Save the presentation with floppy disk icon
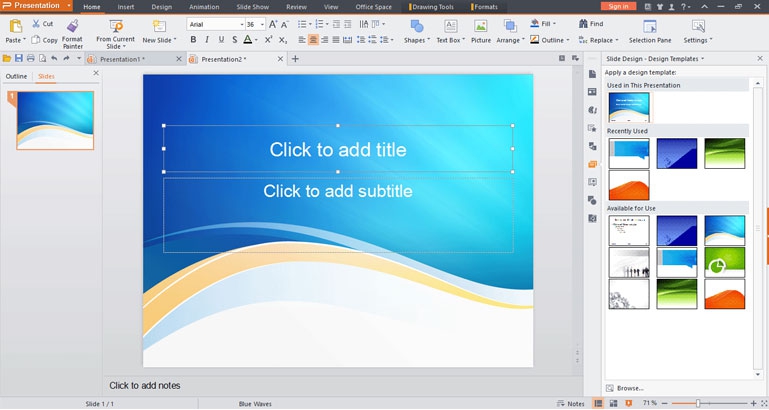 pyautogui.click(x=19, y=58)
